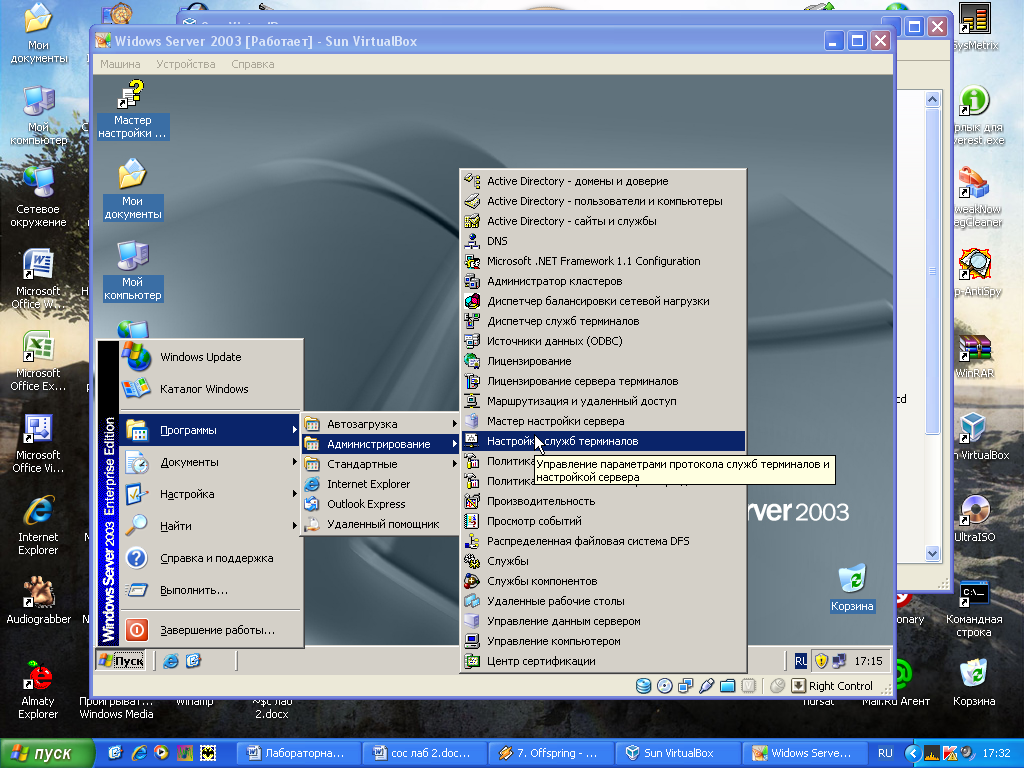Switch to Лабораторна... Word taskbar button
The width and height of the screenshot is (1024, 768).
(297, 753)
